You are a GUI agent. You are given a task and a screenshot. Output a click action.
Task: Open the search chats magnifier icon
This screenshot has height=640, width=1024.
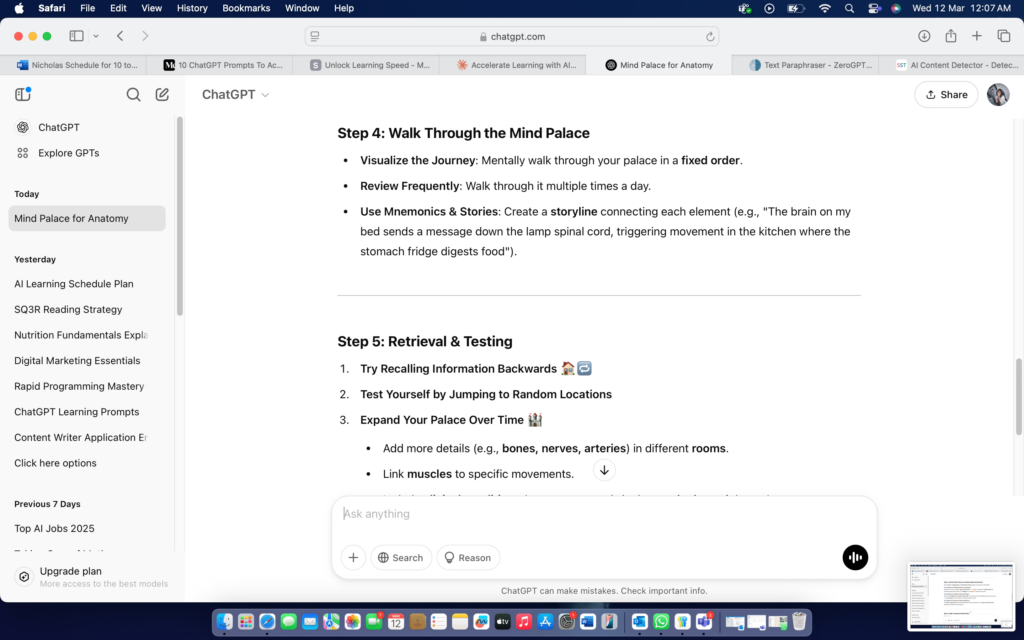pos(133,95)
